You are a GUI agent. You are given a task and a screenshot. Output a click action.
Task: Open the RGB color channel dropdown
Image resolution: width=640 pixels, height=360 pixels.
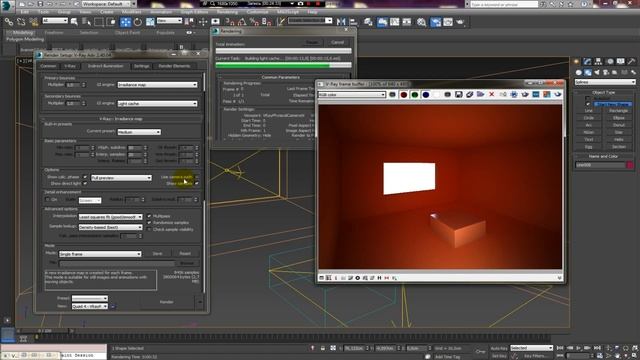tap(351, 95)
